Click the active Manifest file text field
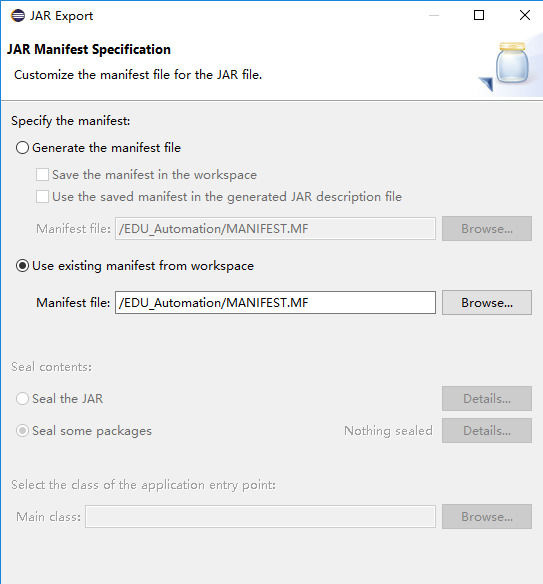The image size is (543, 584). coord(275,302)
